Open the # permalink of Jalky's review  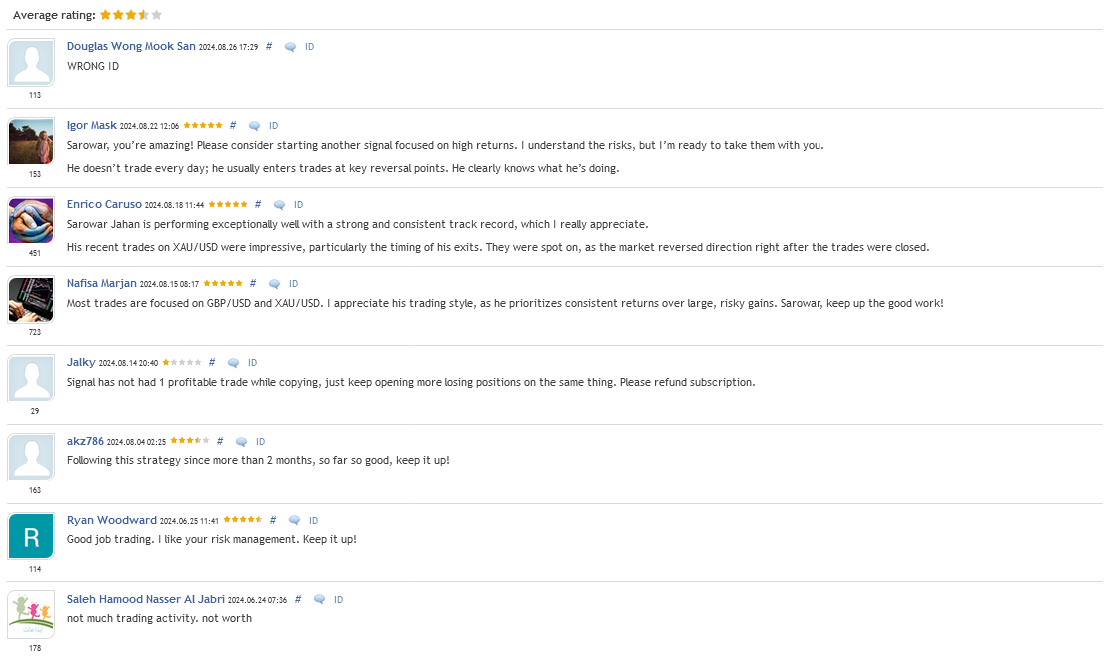[x=212, y=362]
